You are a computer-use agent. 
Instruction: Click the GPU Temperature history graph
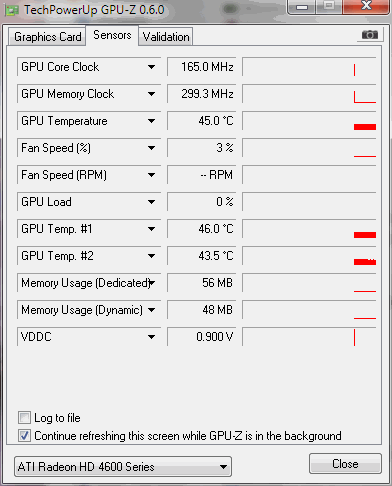[309, 121]
